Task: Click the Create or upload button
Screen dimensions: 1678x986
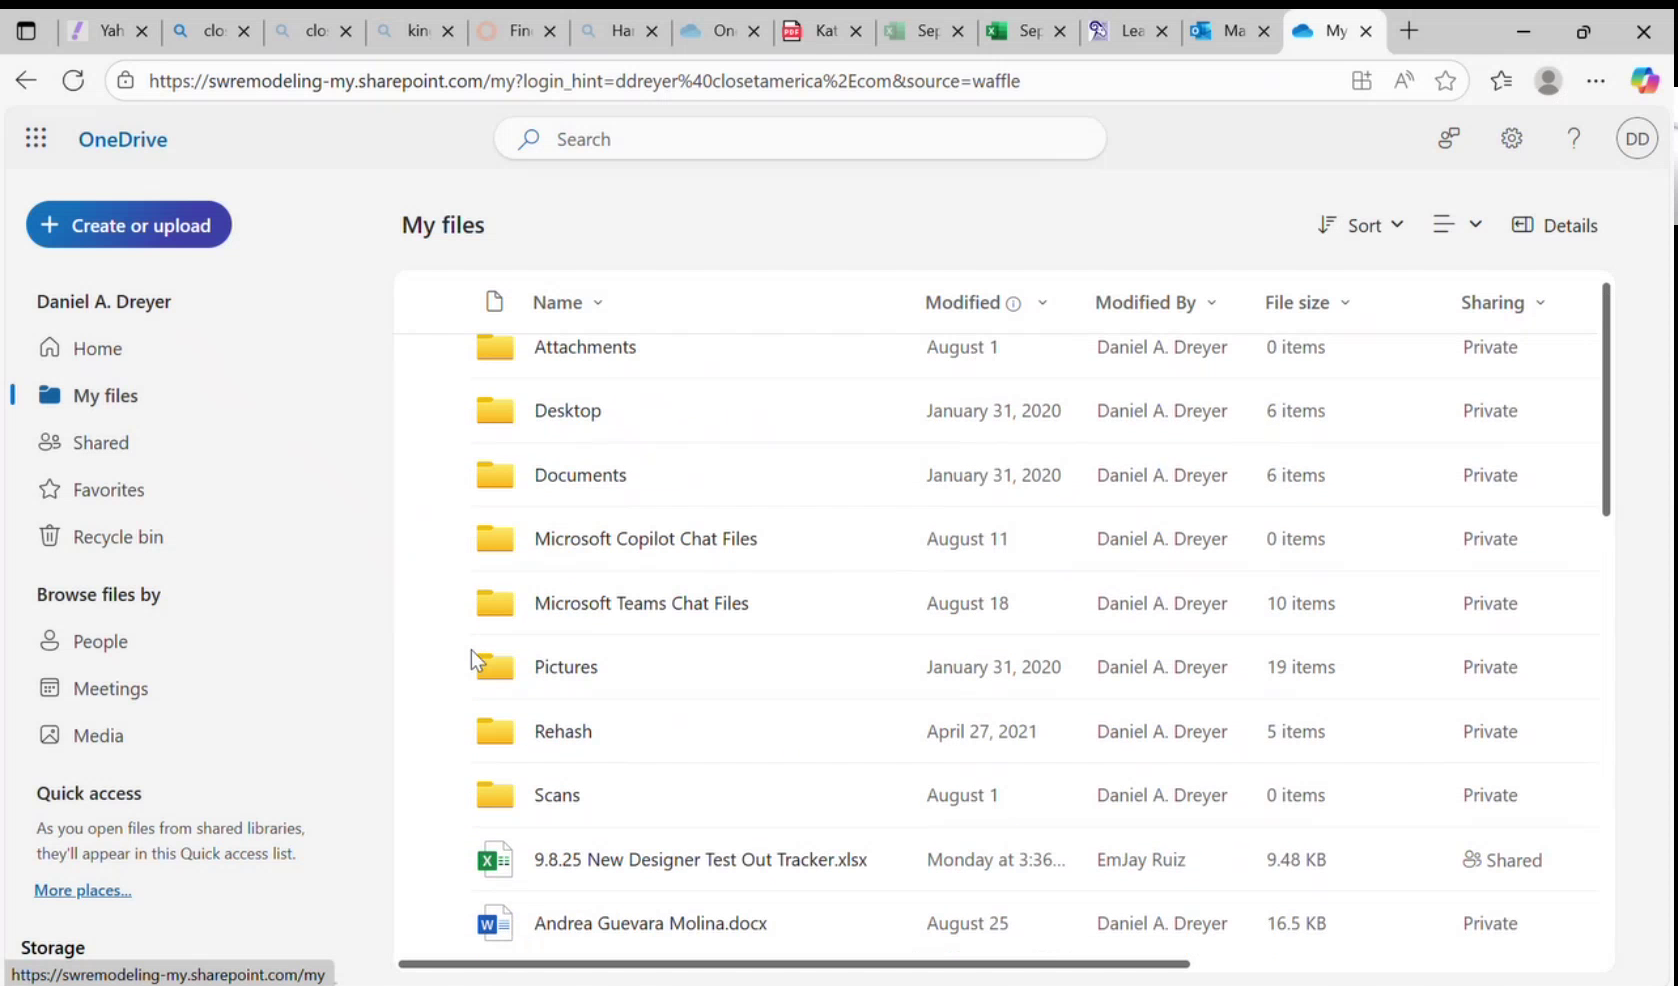Action: (128, 224)
